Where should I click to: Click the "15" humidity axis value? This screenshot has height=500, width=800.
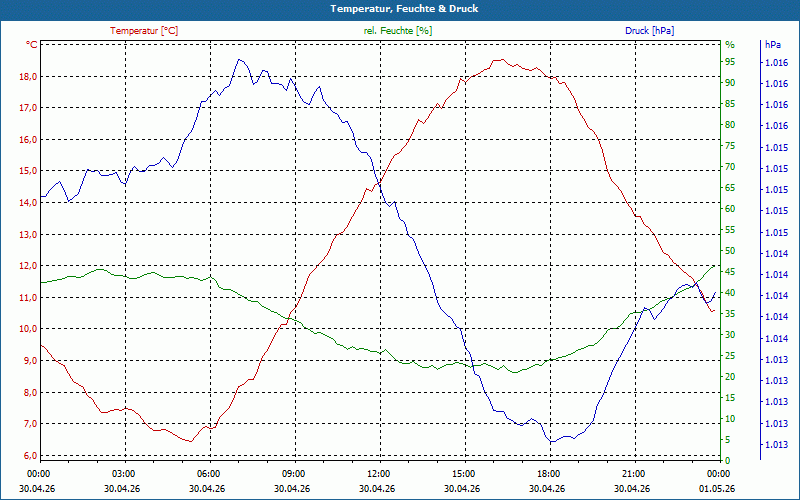730,398
